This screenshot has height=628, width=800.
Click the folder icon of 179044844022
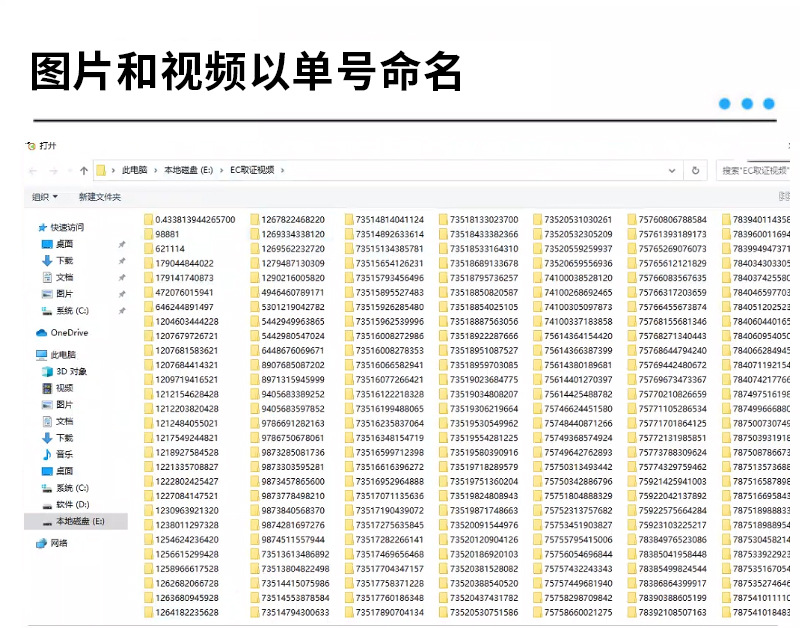pyautogui.click(x=148, y=263)
